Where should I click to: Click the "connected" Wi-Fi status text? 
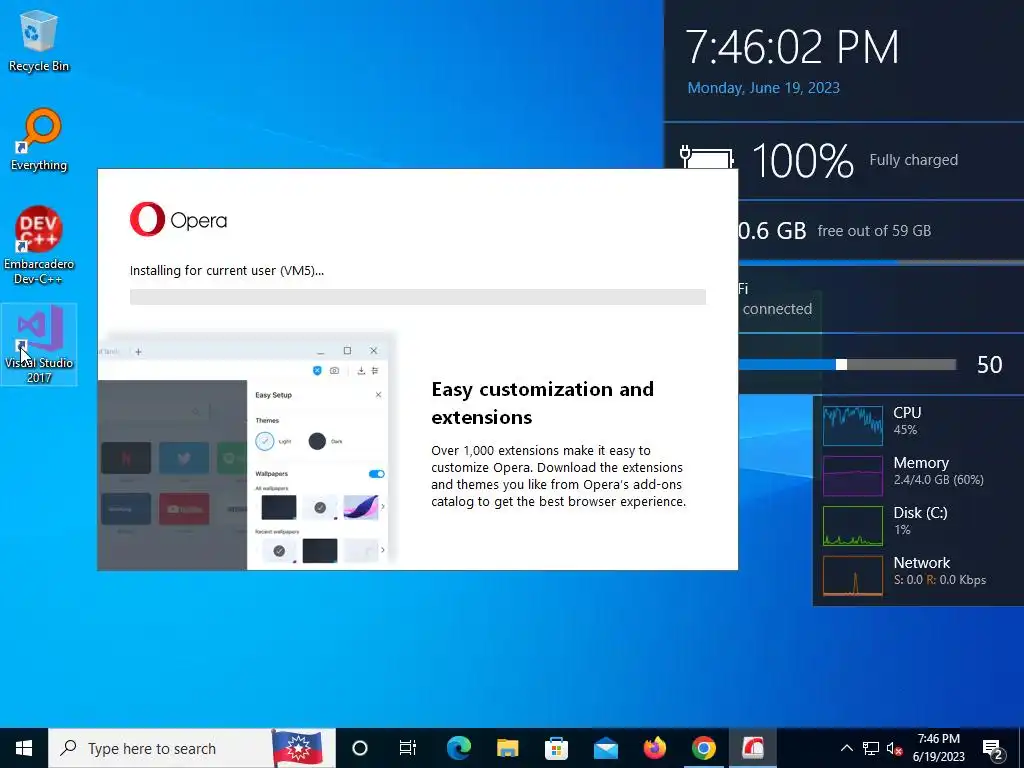pos(777,309)
